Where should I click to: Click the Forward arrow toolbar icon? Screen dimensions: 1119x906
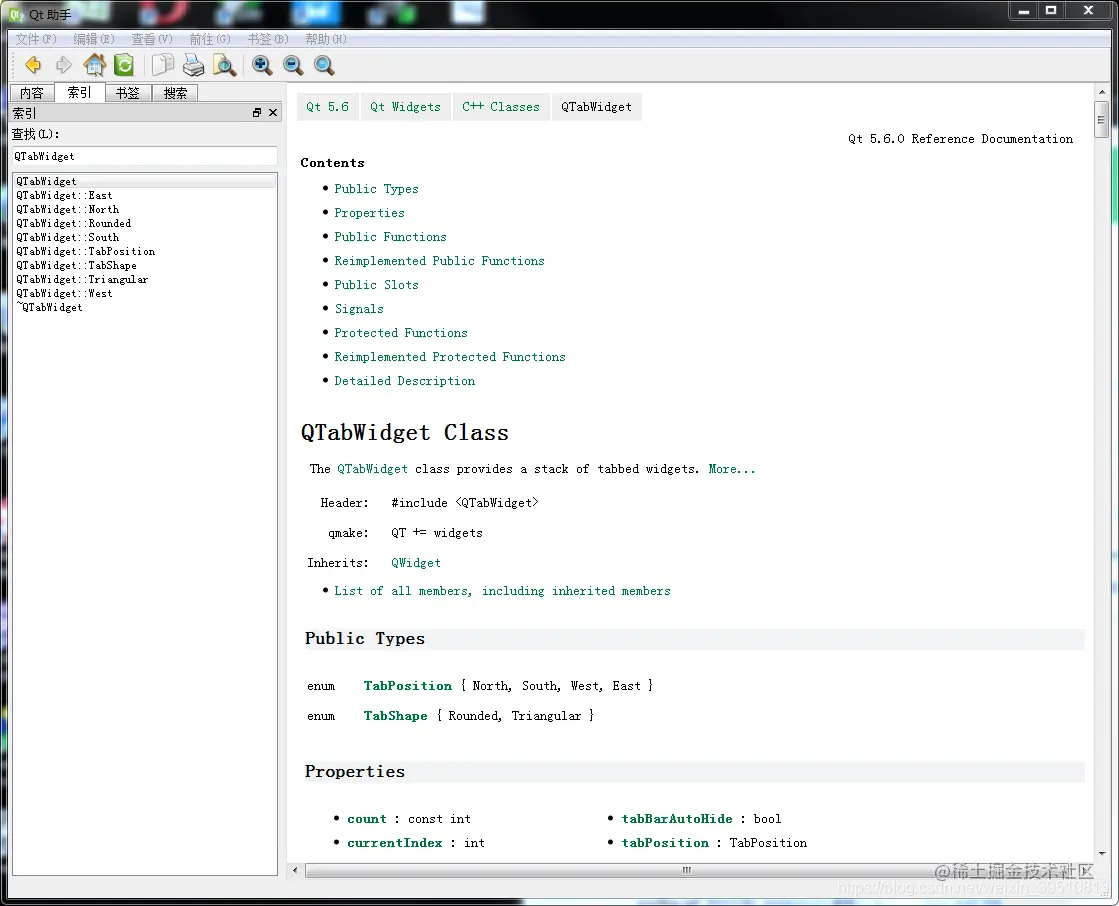(x=64, y=66)
